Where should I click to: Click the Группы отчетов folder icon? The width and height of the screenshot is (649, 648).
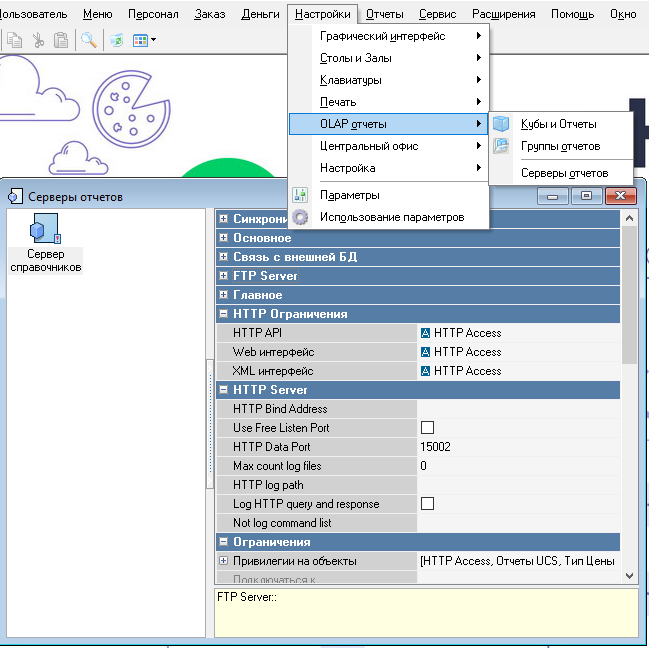(501, 146)
